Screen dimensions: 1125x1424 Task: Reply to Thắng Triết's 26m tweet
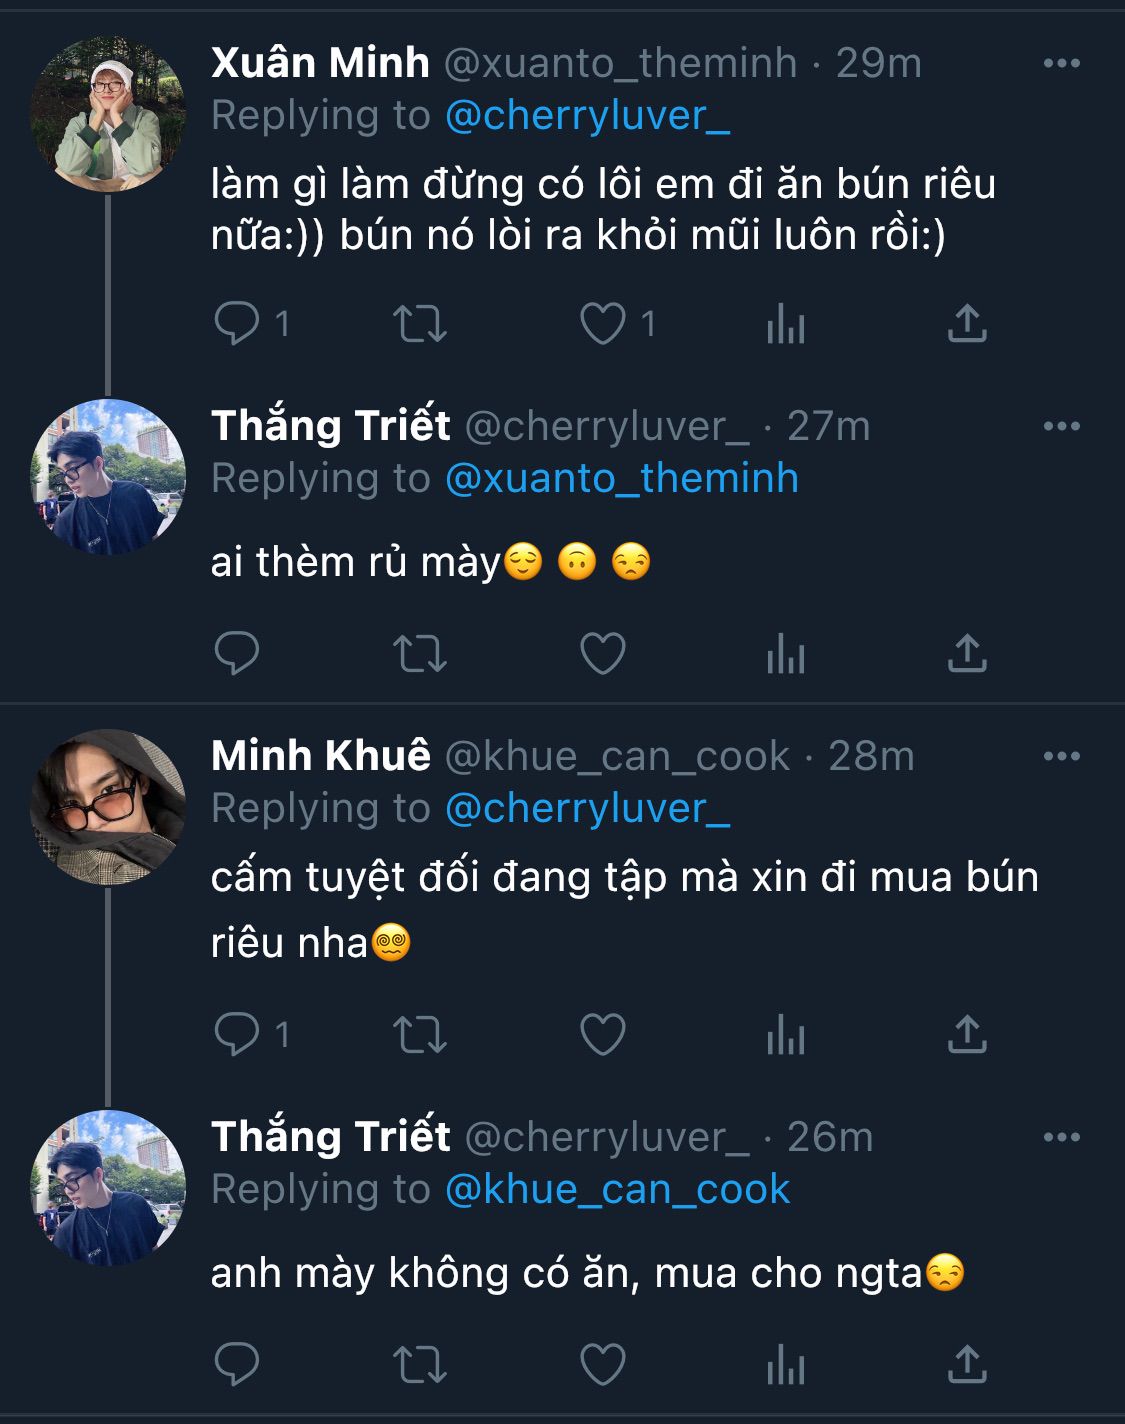[x=237, y=1365]
